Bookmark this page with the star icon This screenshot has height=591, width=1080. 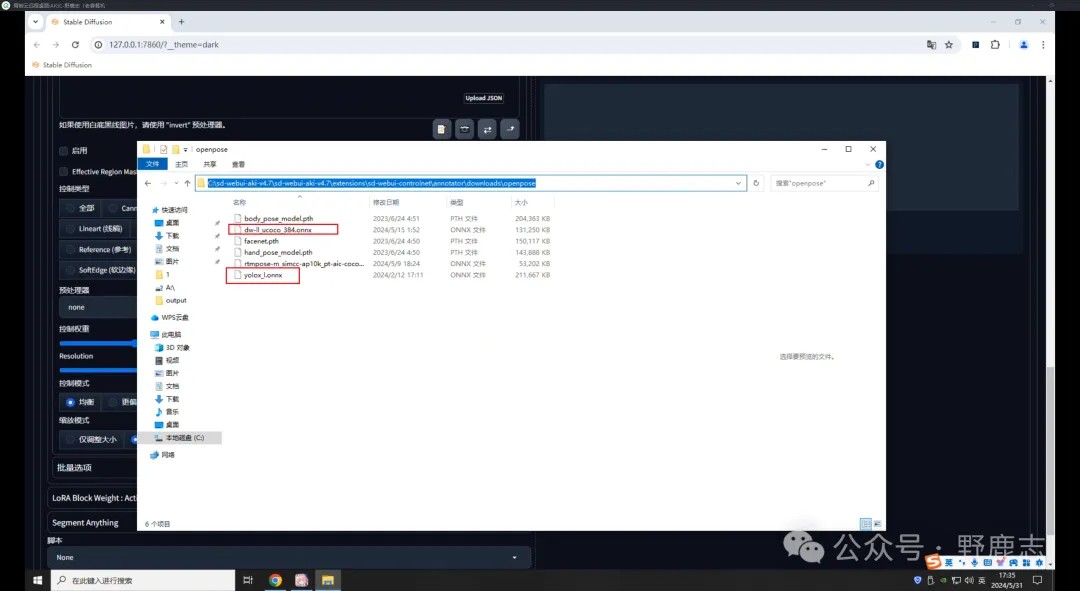949,45
